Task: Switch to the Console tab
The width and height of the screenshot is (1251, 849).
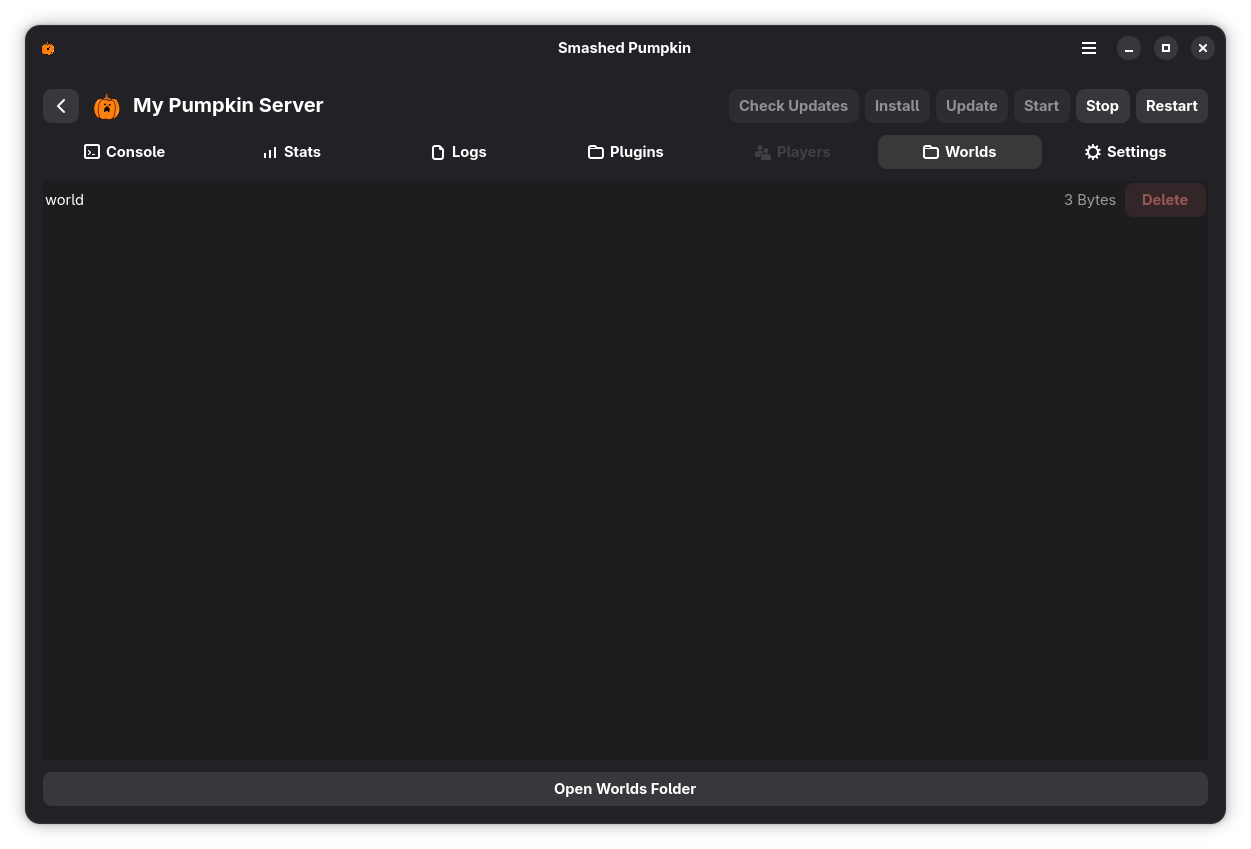Action: click(125, 152)
